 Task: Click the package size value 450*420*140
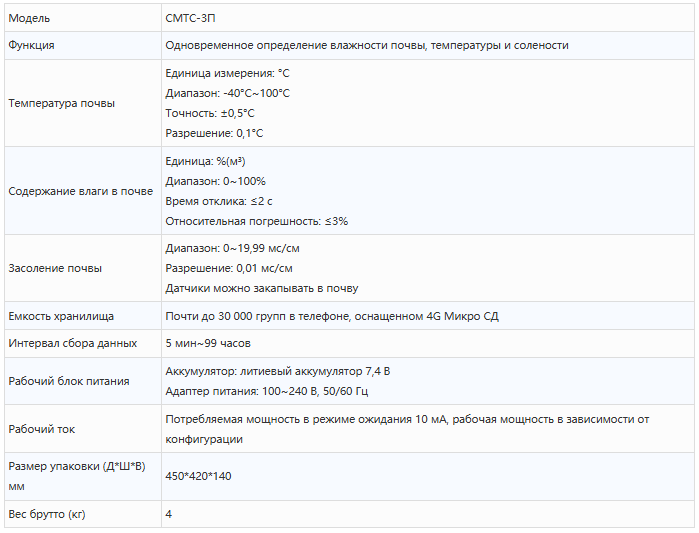point(198,476)
